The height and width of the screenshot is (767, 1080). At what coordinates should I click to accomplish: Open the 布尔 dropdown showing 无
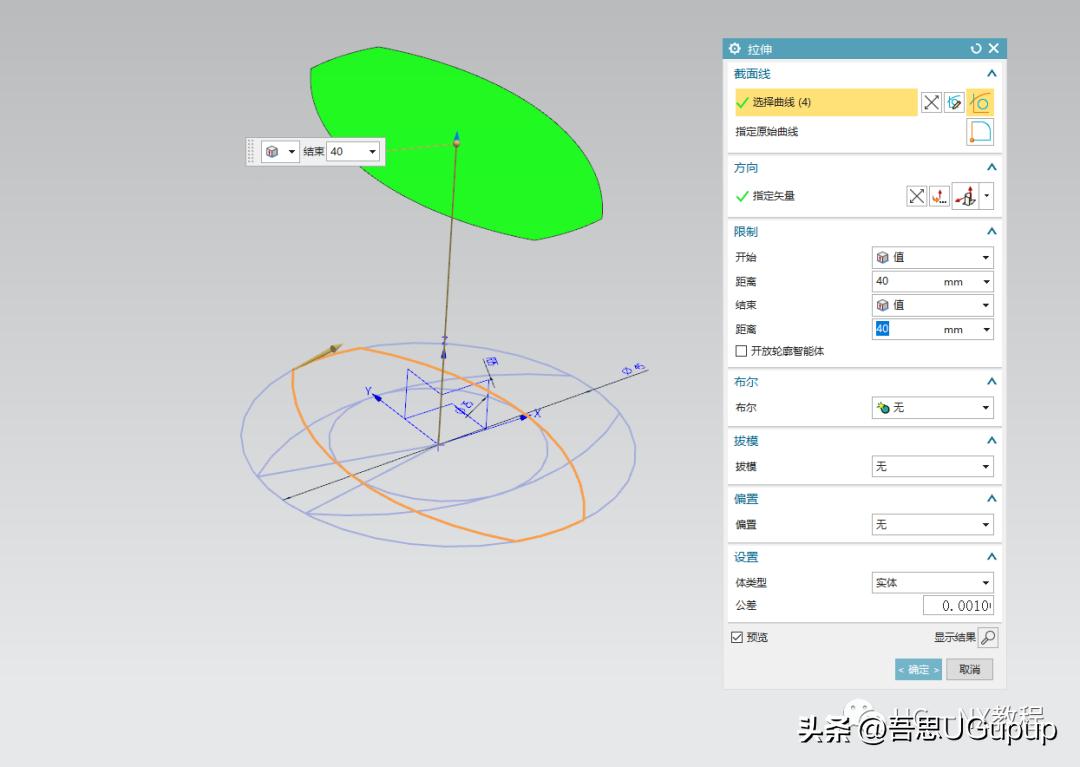[x=932, y=407]
